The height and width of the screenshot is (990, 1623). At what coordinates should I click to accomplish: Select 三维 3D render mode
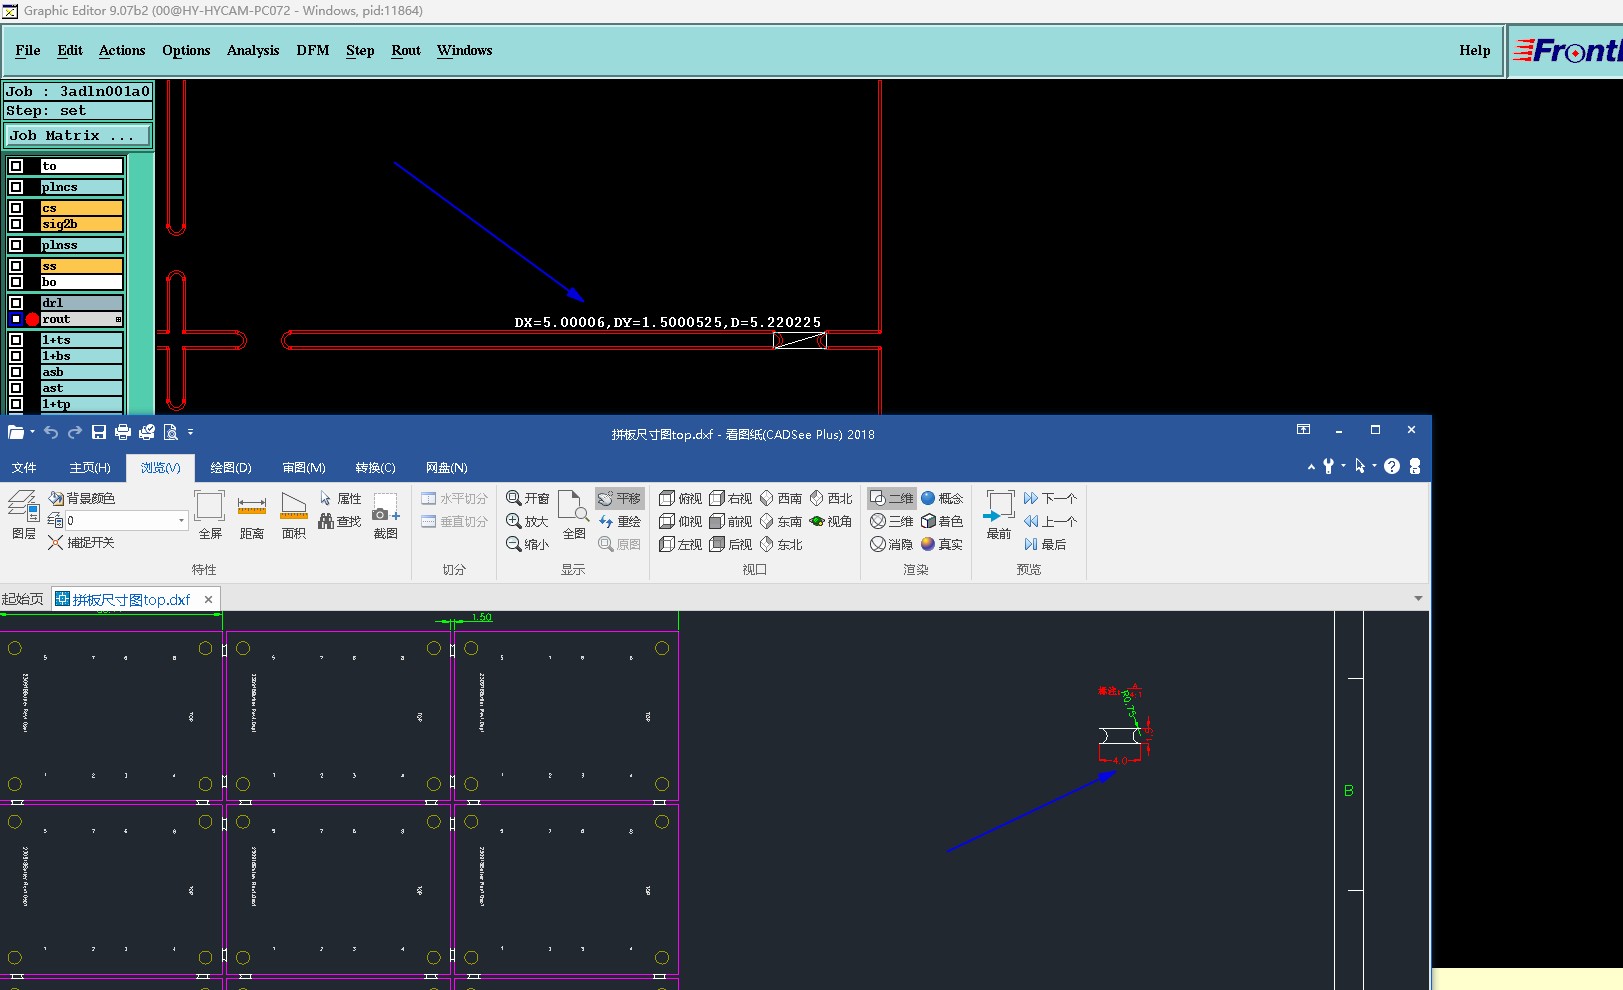892,521
